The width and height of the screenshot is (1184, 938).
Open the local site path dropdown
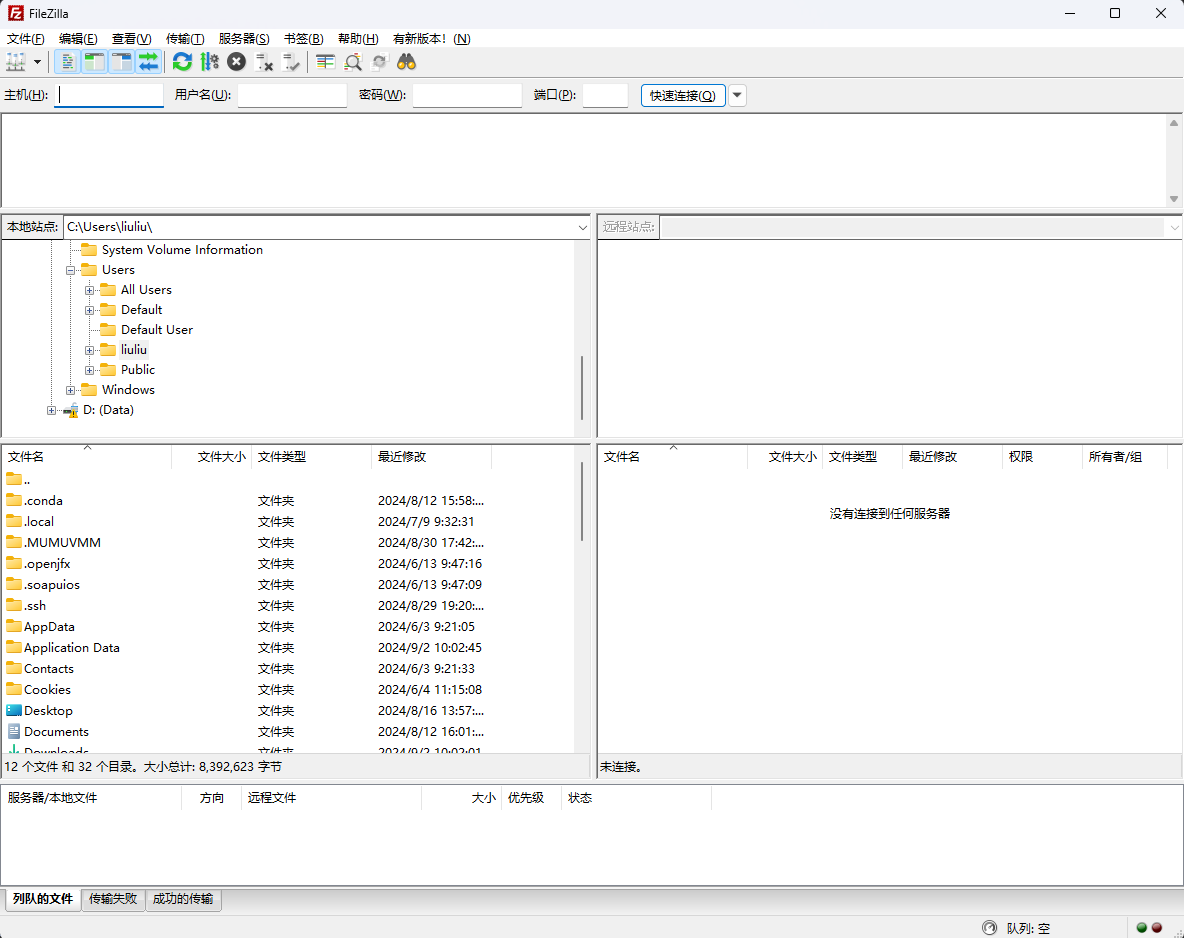pyautogui.click(x=582, y=227)
